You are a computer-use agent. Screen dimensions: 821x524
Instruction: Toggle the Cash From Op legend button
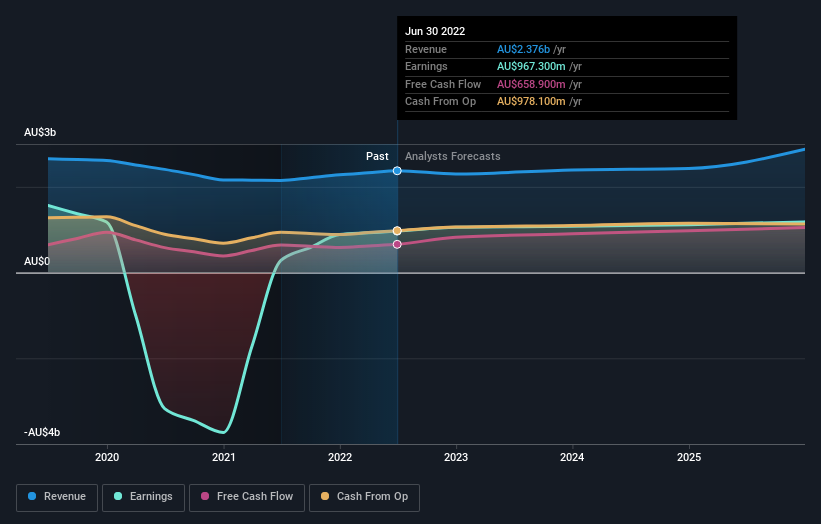364,497
